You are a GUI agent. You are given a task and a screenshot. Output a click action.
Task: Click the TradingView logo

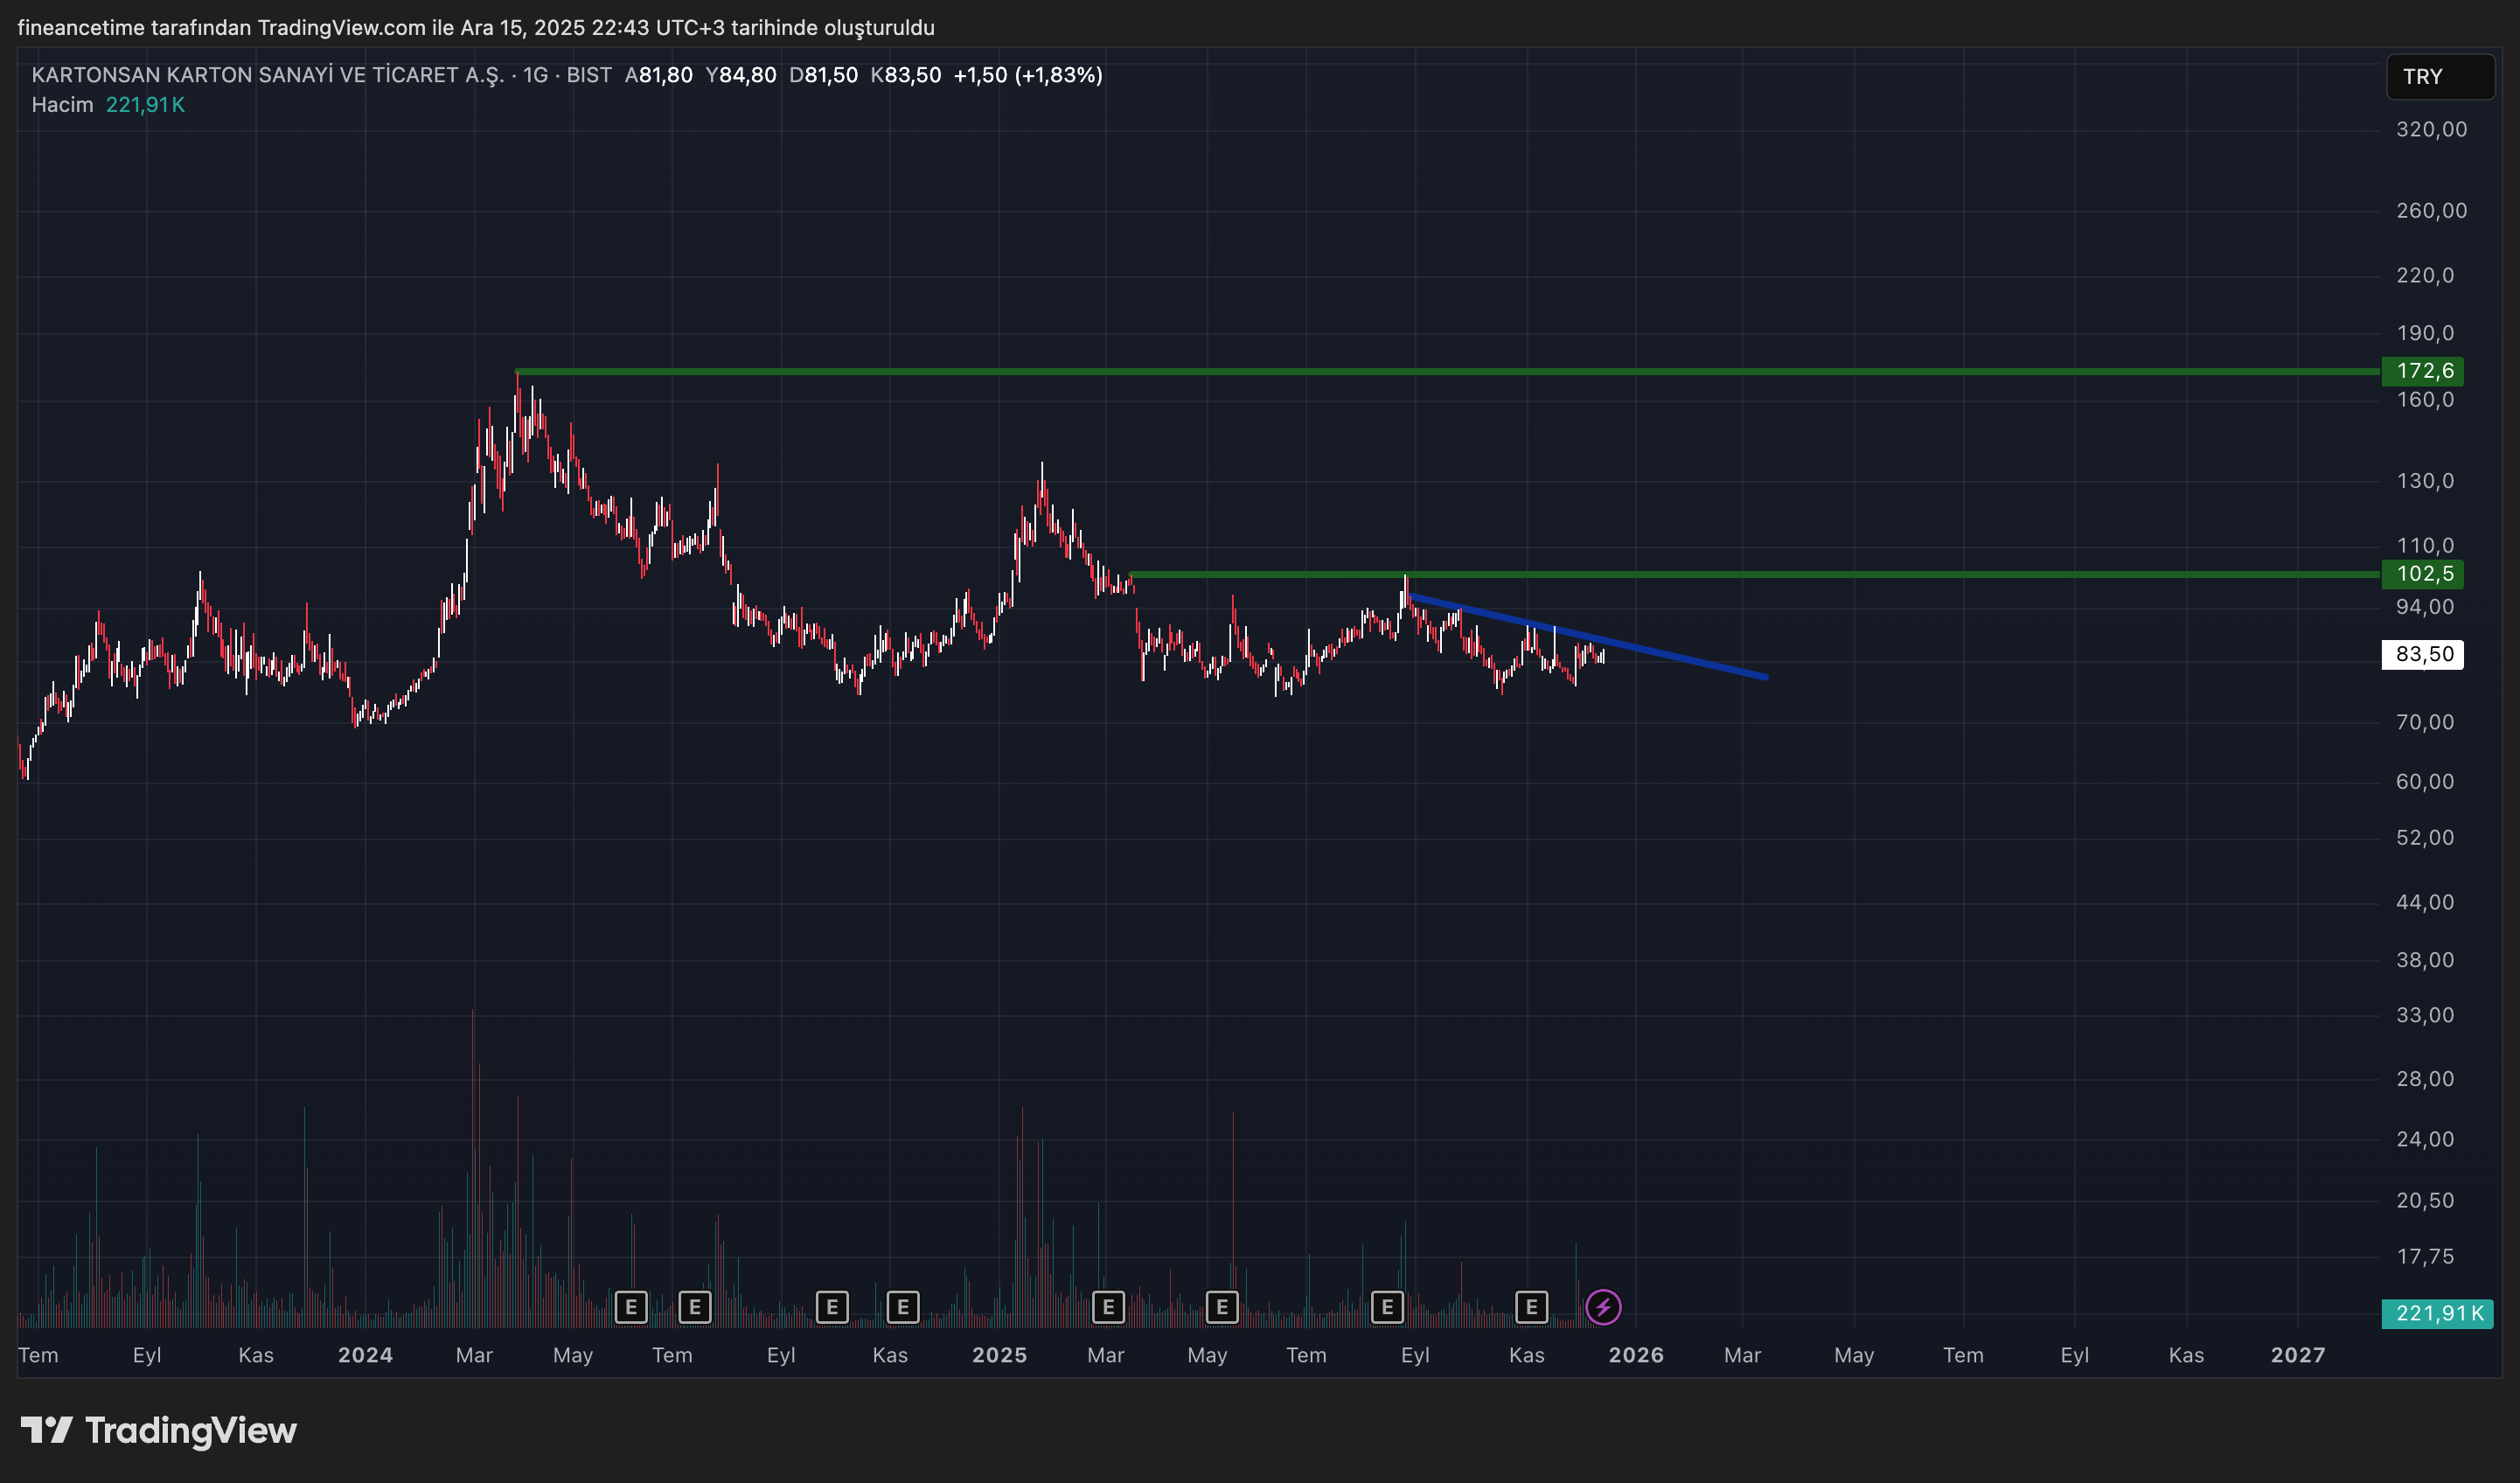(160, 1431)
